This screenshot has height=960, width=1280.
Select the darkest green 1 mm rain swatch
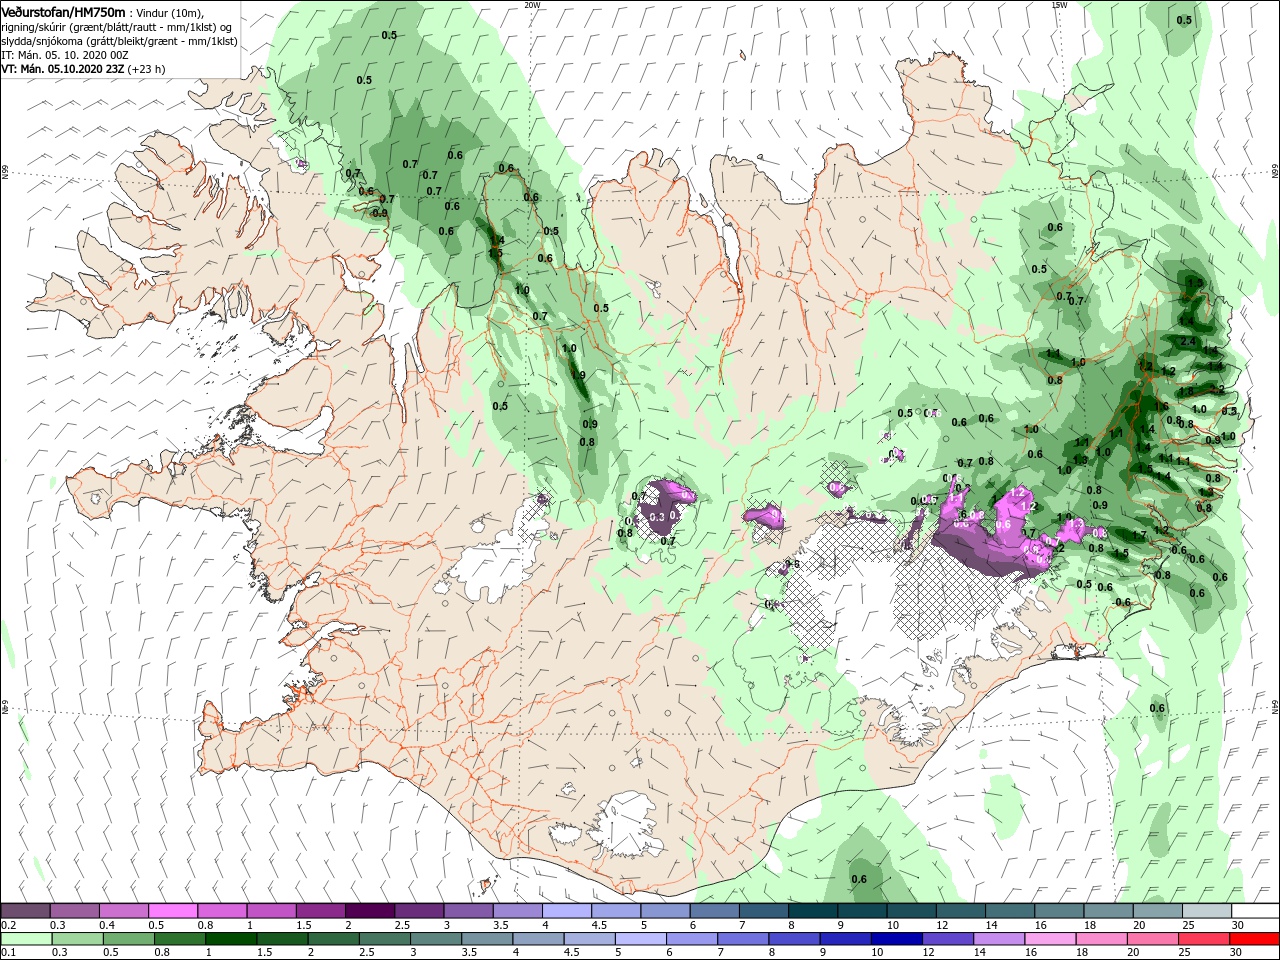[232, 939]
